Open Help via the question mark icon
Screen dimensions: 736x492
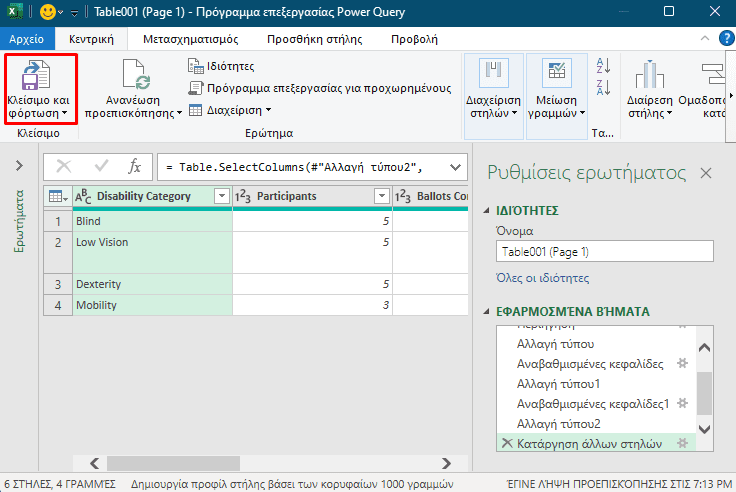point(726,38)
